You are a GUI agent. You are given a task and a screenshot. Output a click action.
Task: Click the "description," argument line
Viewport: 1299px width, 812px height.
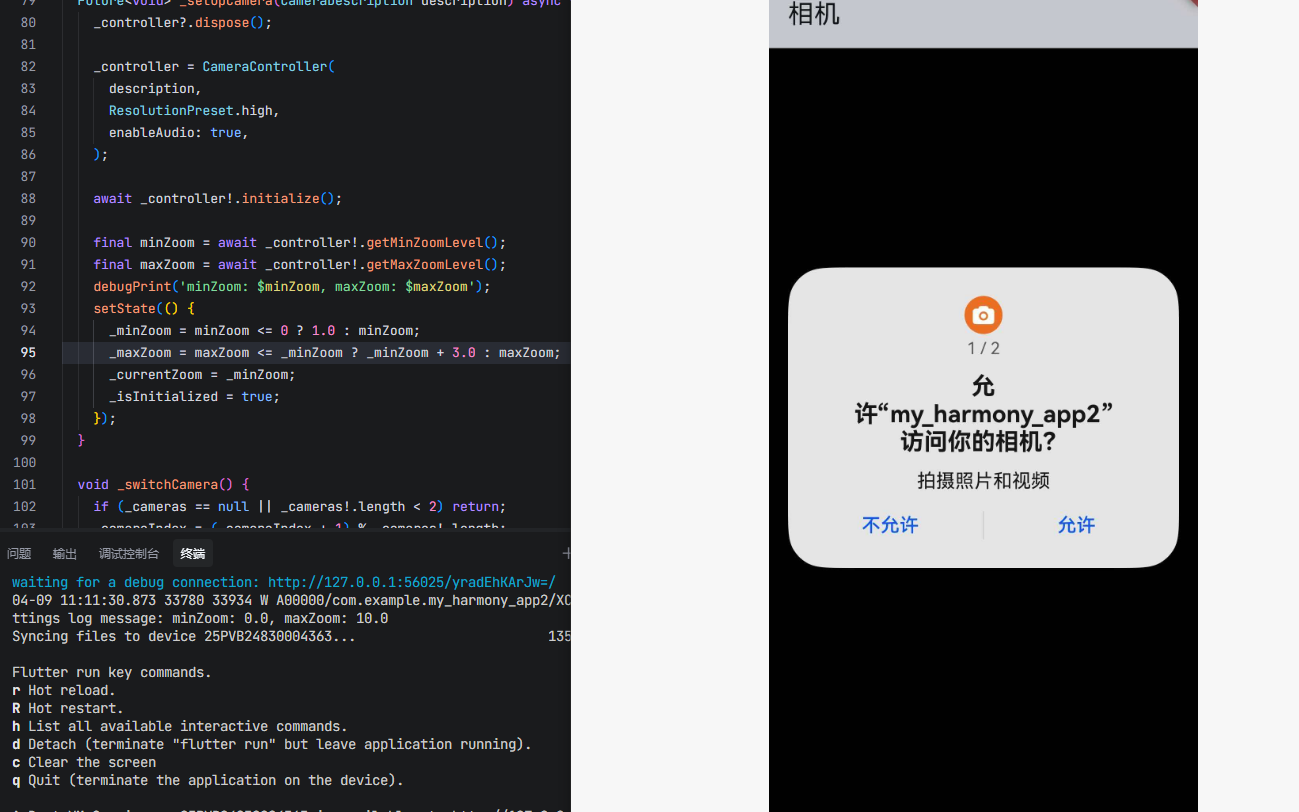155,88
